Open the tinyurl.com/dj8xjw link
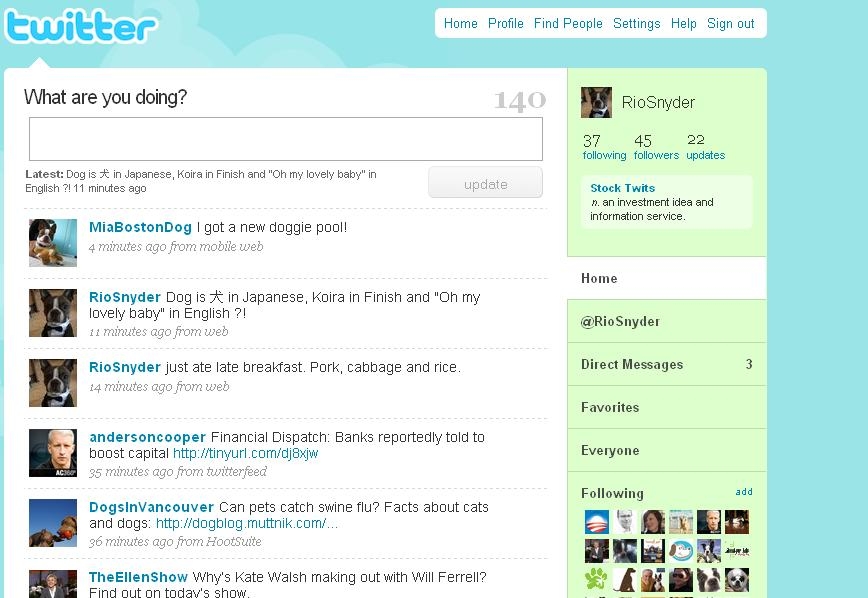The image size is (868, 598). click(246, 453)
